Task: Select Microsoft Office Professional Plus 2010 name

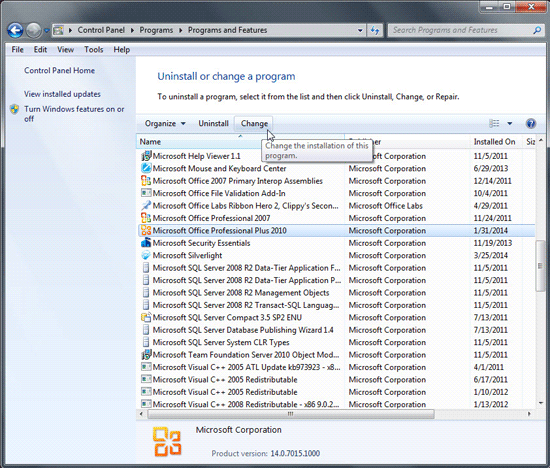Action: pyautogui.click(x=220, y=230)
